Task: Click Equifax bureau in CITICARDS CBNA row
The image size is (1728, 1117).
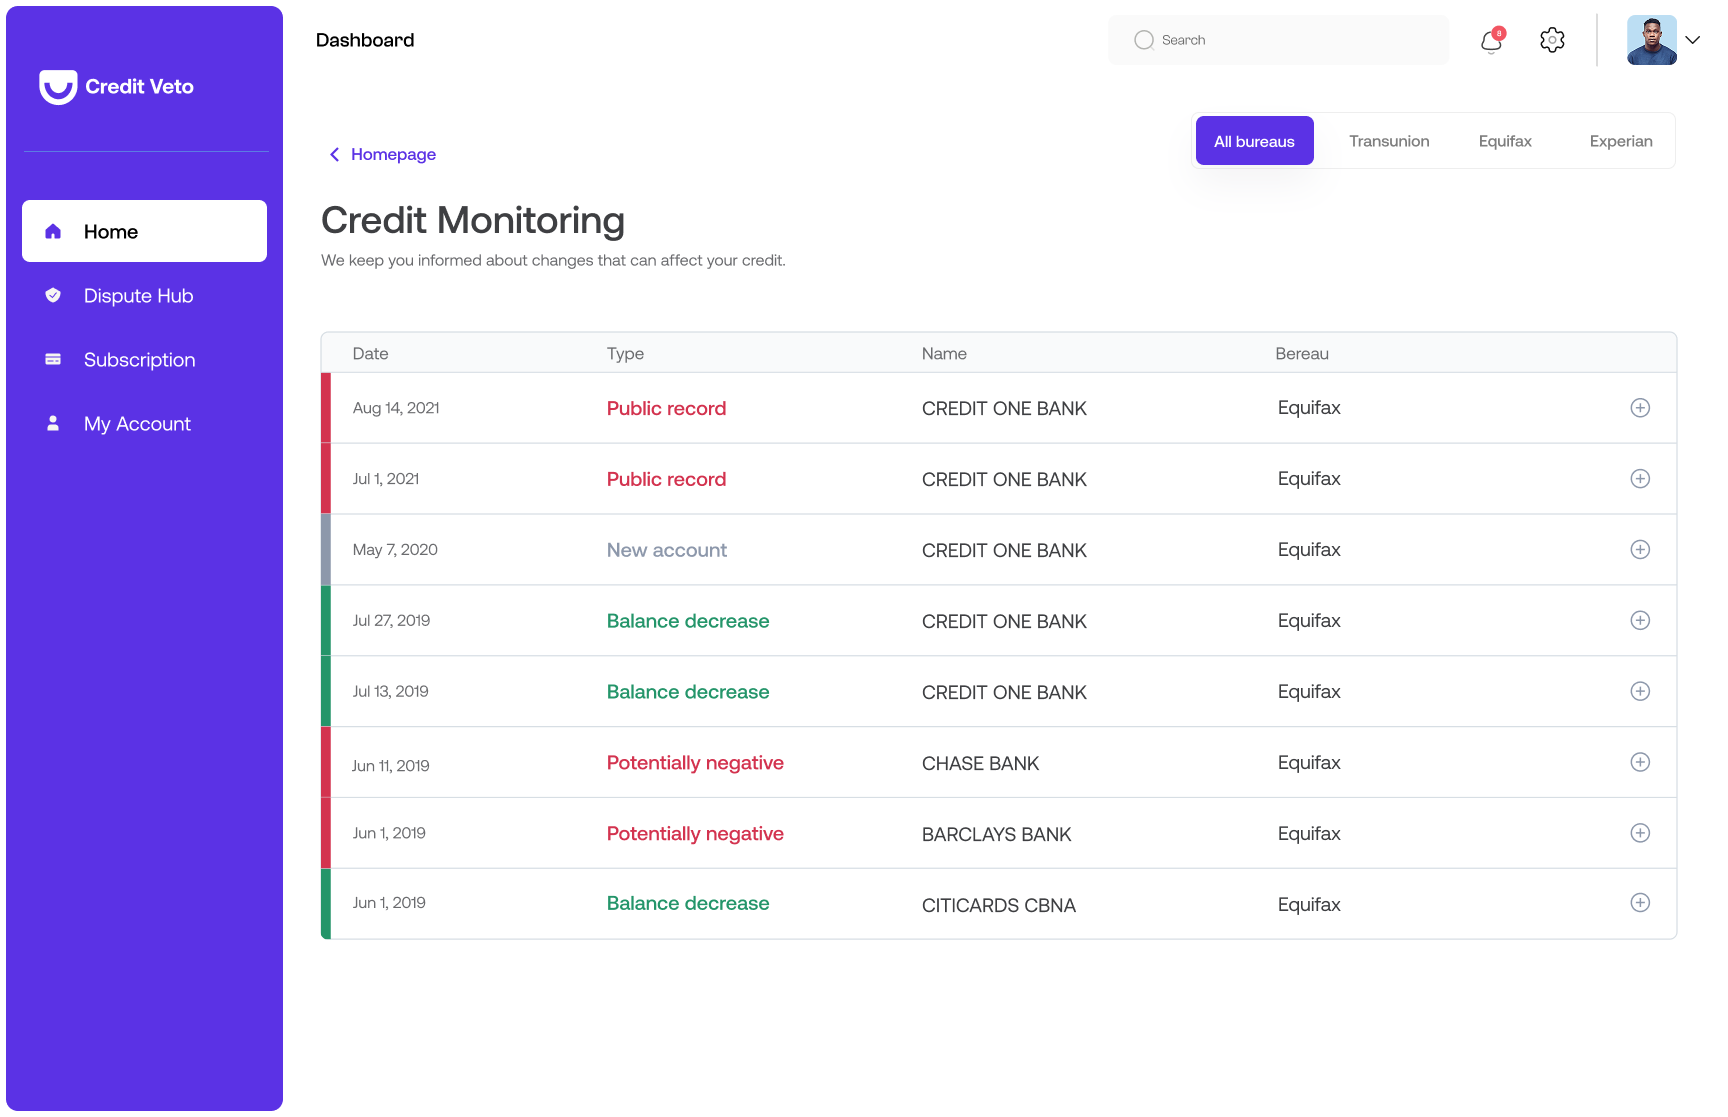Action: point(1309,905)
